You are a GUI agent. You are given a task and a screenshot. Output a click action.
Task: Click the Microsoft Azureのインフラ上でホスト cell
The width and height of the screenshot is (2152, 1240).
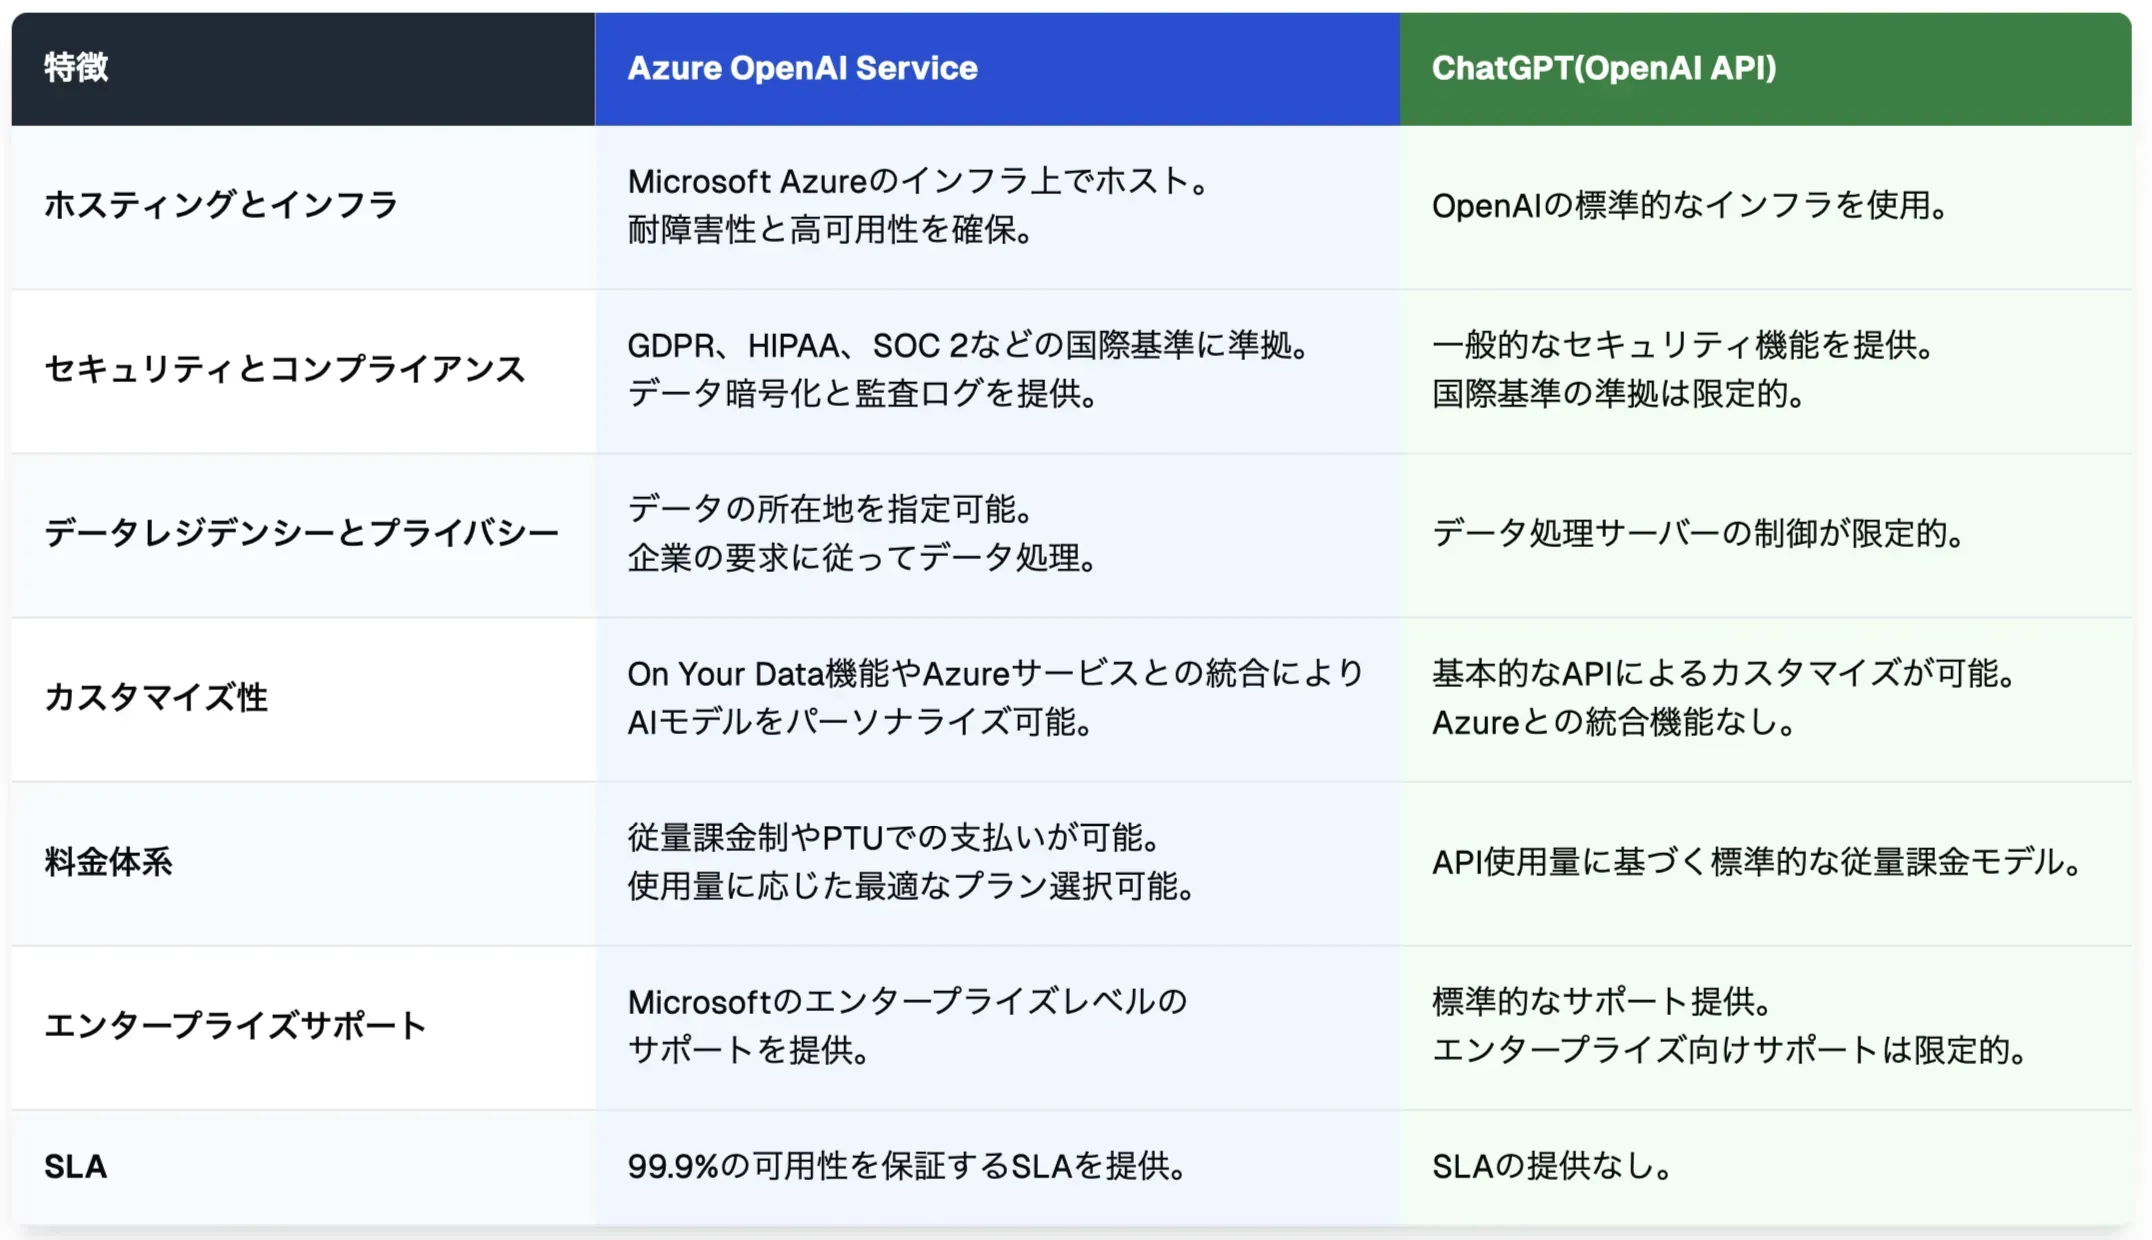(x=920, y=205)
